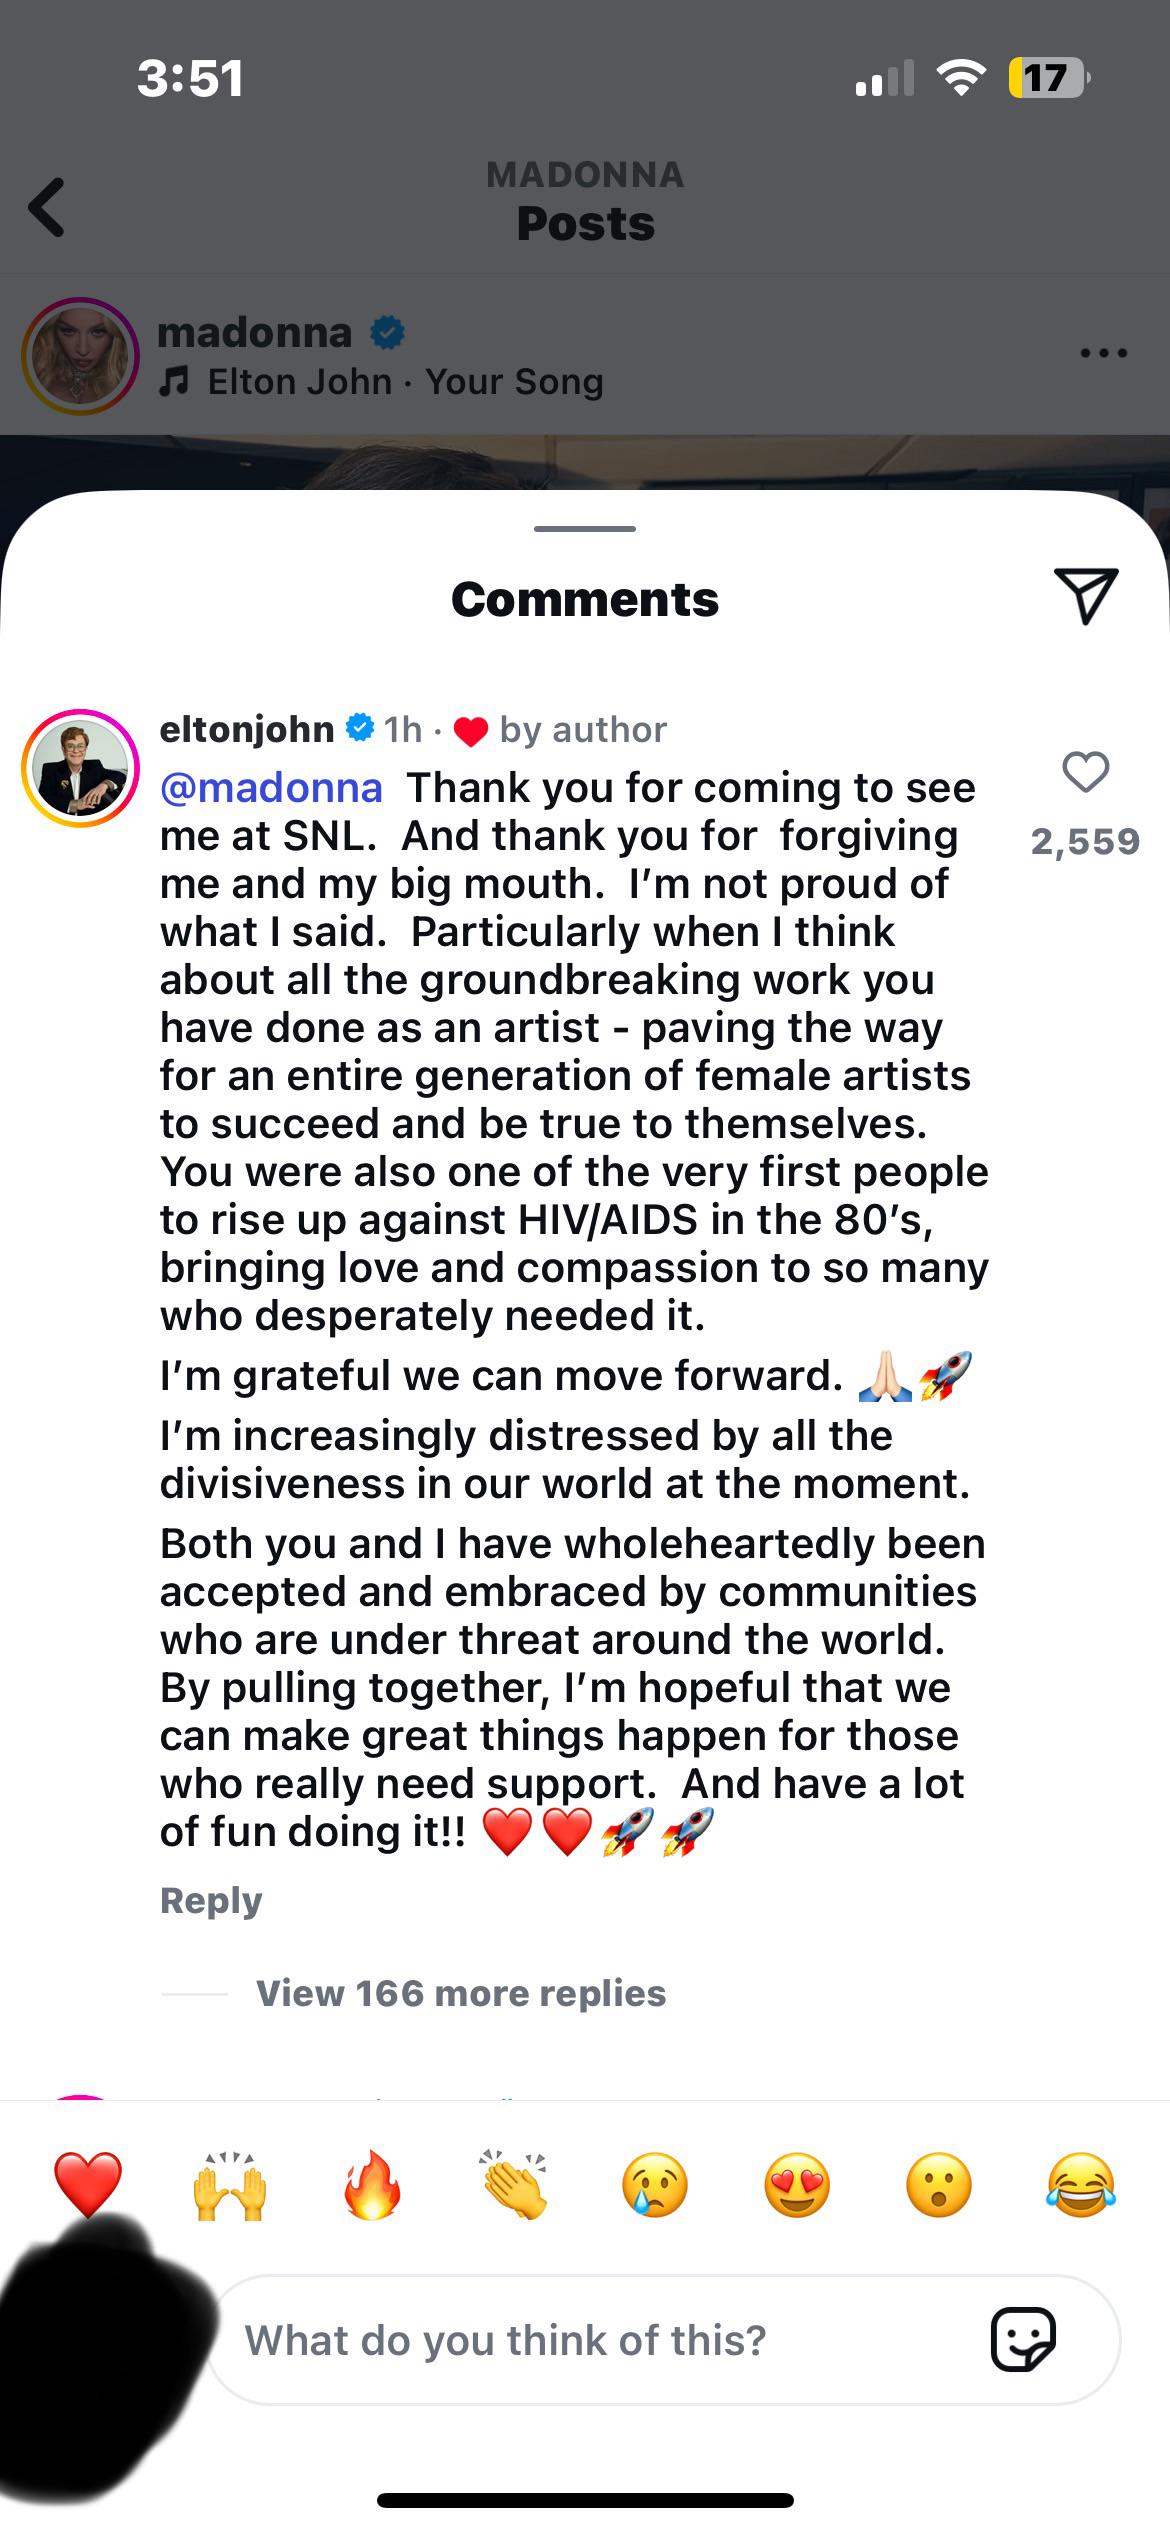The width and height of the screenshot is (1170, 2532).
Task: React with the tears of joy emoji
Action: click(1080, 2185)
